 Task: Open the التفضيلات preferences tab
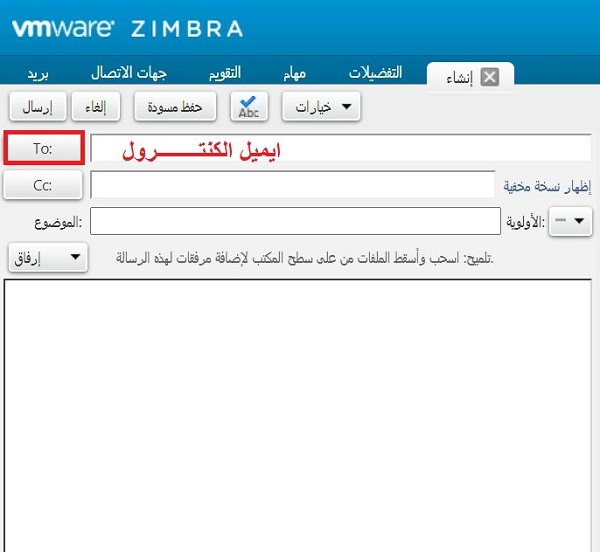coord(375,73)
